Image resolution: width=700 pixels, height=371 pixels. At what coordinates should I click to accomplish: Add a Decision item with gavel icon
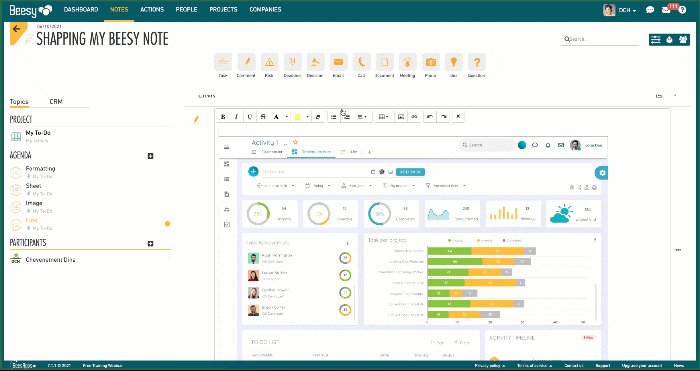click(315, 62)
